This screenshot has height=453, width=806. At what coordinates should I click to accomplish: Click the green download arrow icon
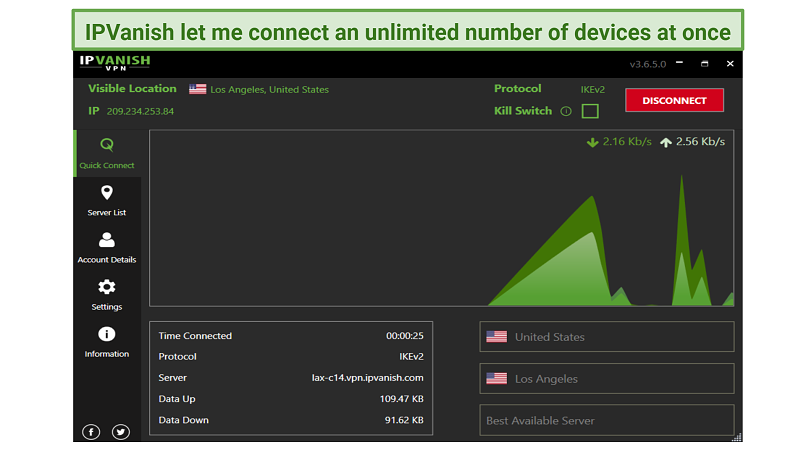tap(593, 142)
